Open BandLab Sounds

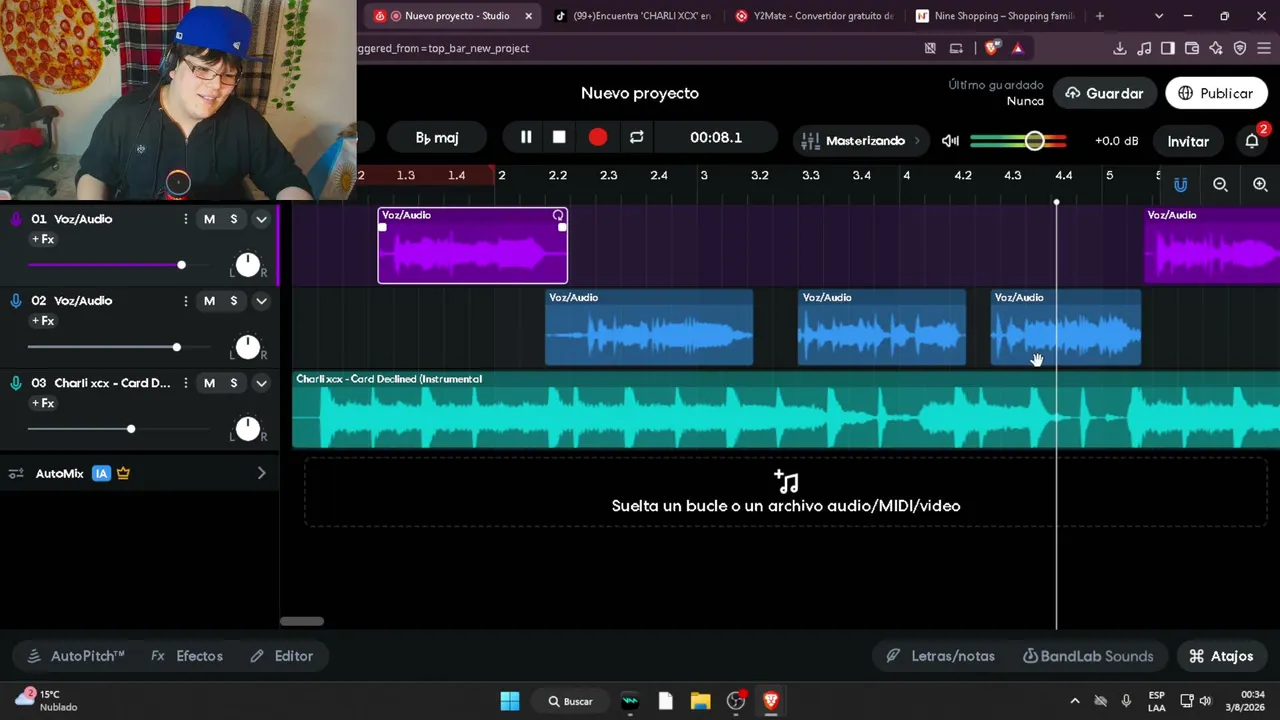1088,656
